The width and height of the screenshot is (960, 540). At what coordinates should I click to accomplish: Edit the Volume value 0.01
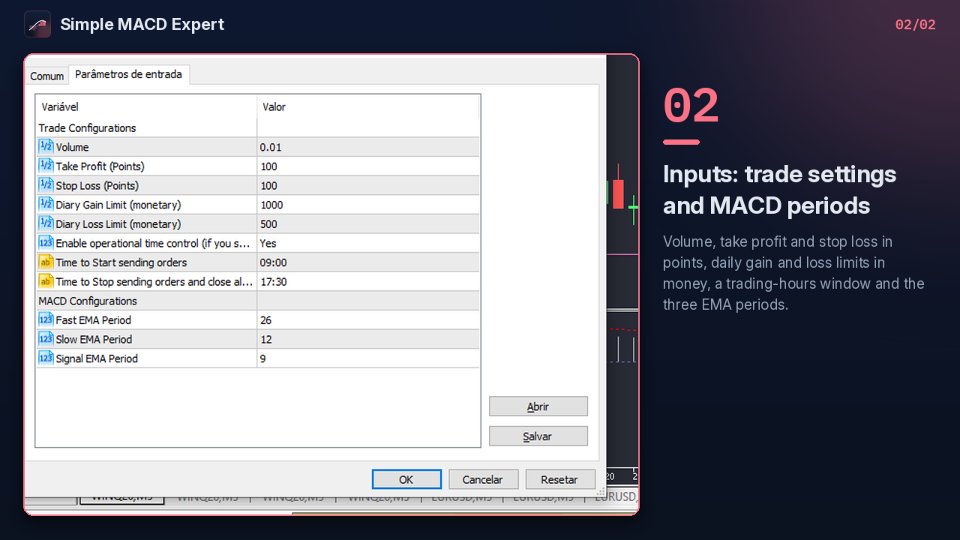click(368, 147)
